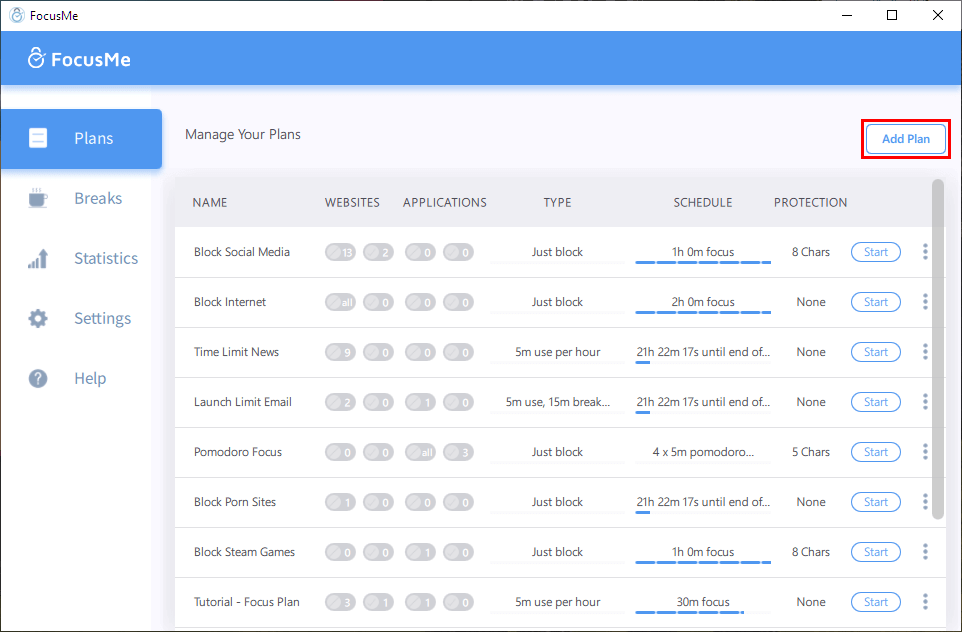Screen dimensions: 962x632
Task: Open the three-dot menu for Pomodoro Focus
Action: pos(925,451)
